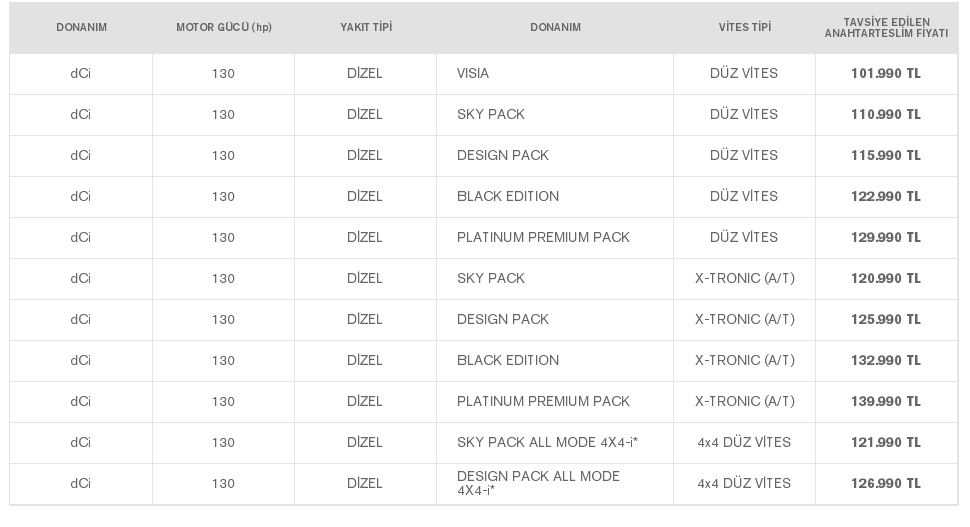
Task: Click the 125.990 TL price cell
Action: click(x=886, y=320)
